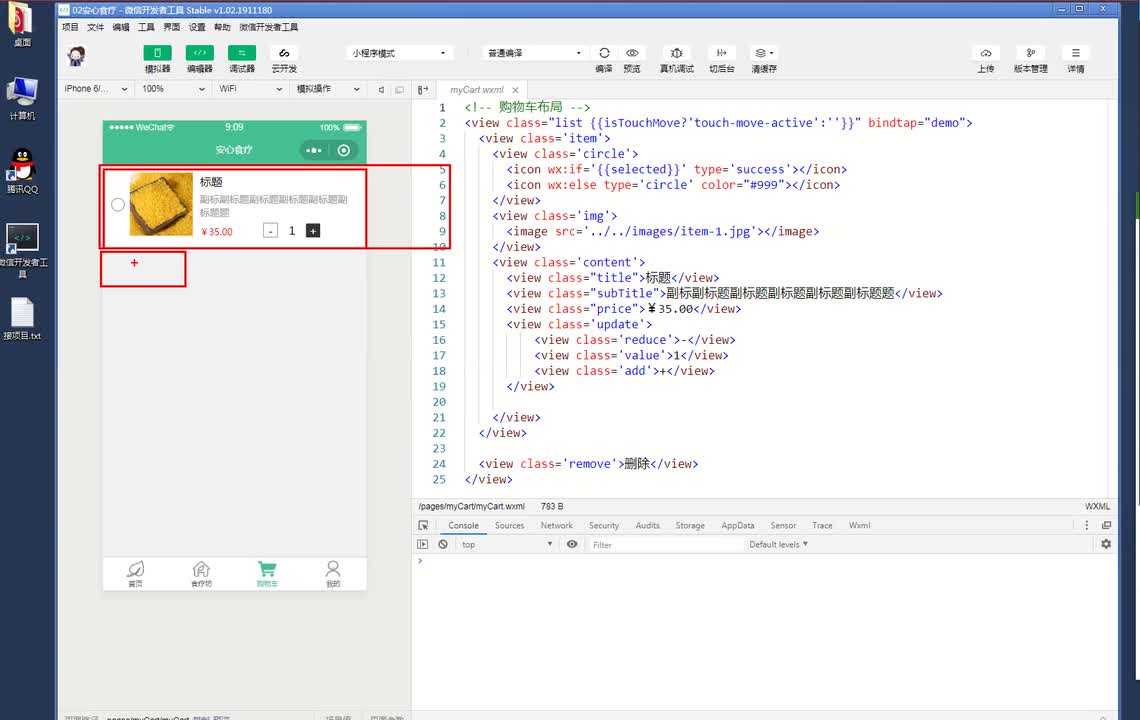Image resolution: width=1140 pixels, height=720 pixels.
Task: Open the 项目 menu
Action: [70, 27]
